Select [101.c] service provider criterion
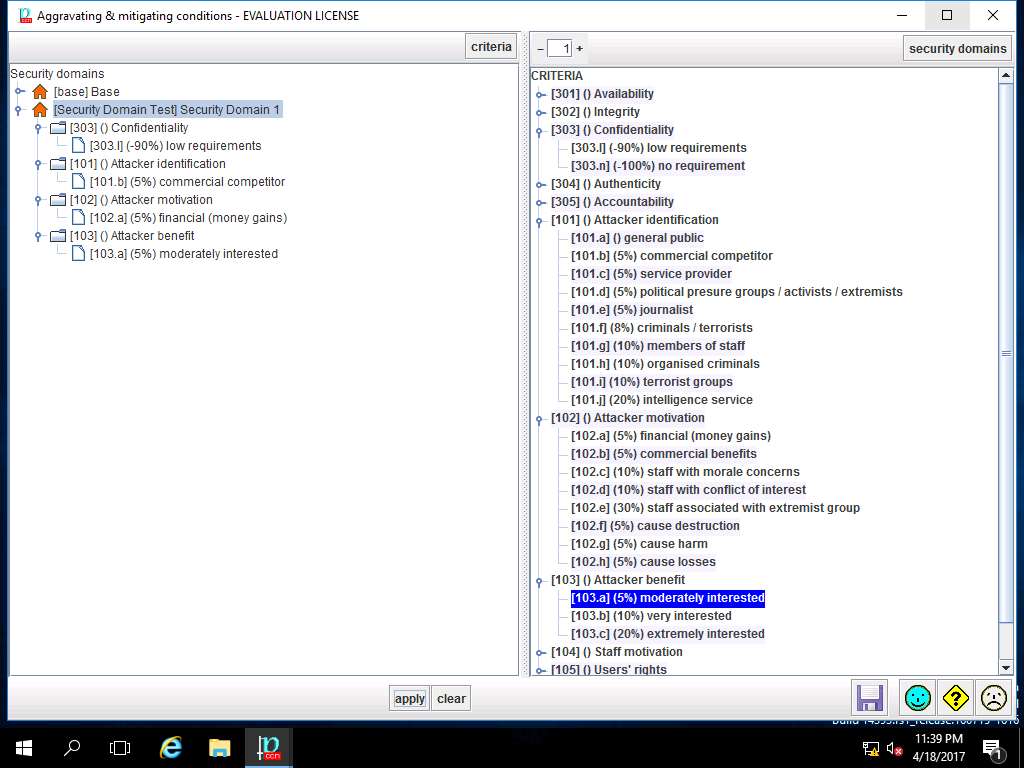This screenshot has width=1024, height=768. point(651,274)
